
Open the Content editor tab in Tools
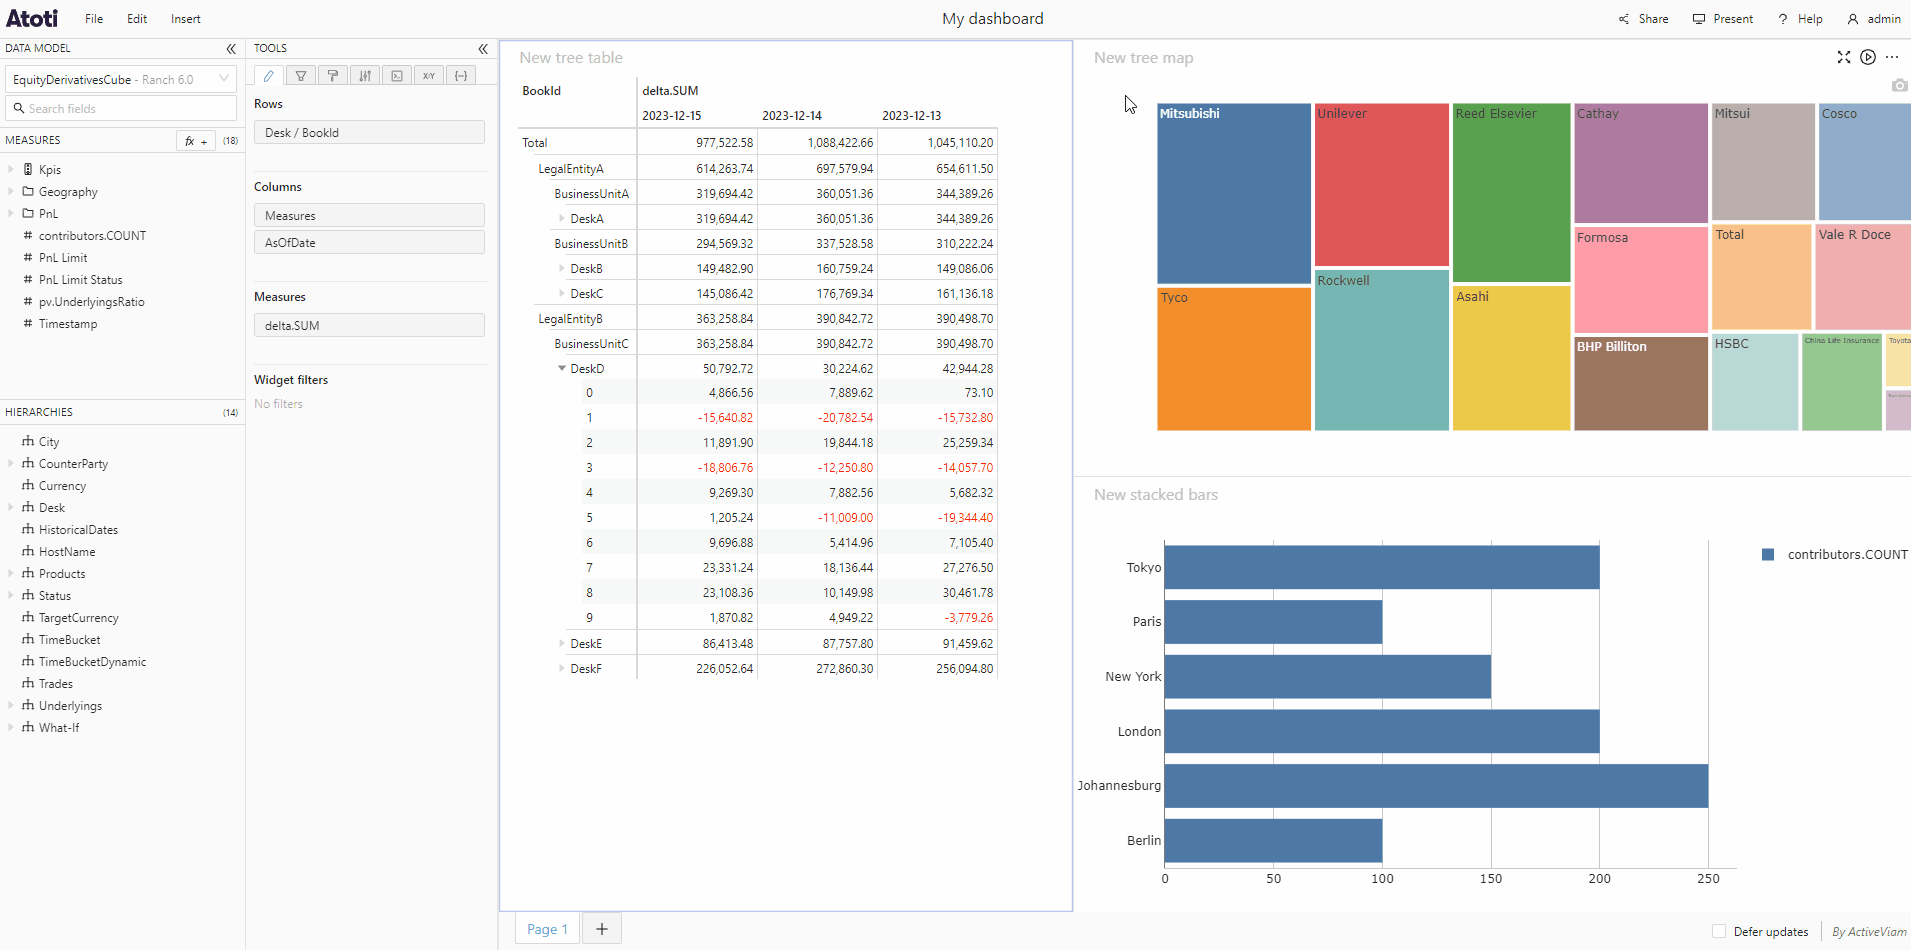tap(269, 76)
